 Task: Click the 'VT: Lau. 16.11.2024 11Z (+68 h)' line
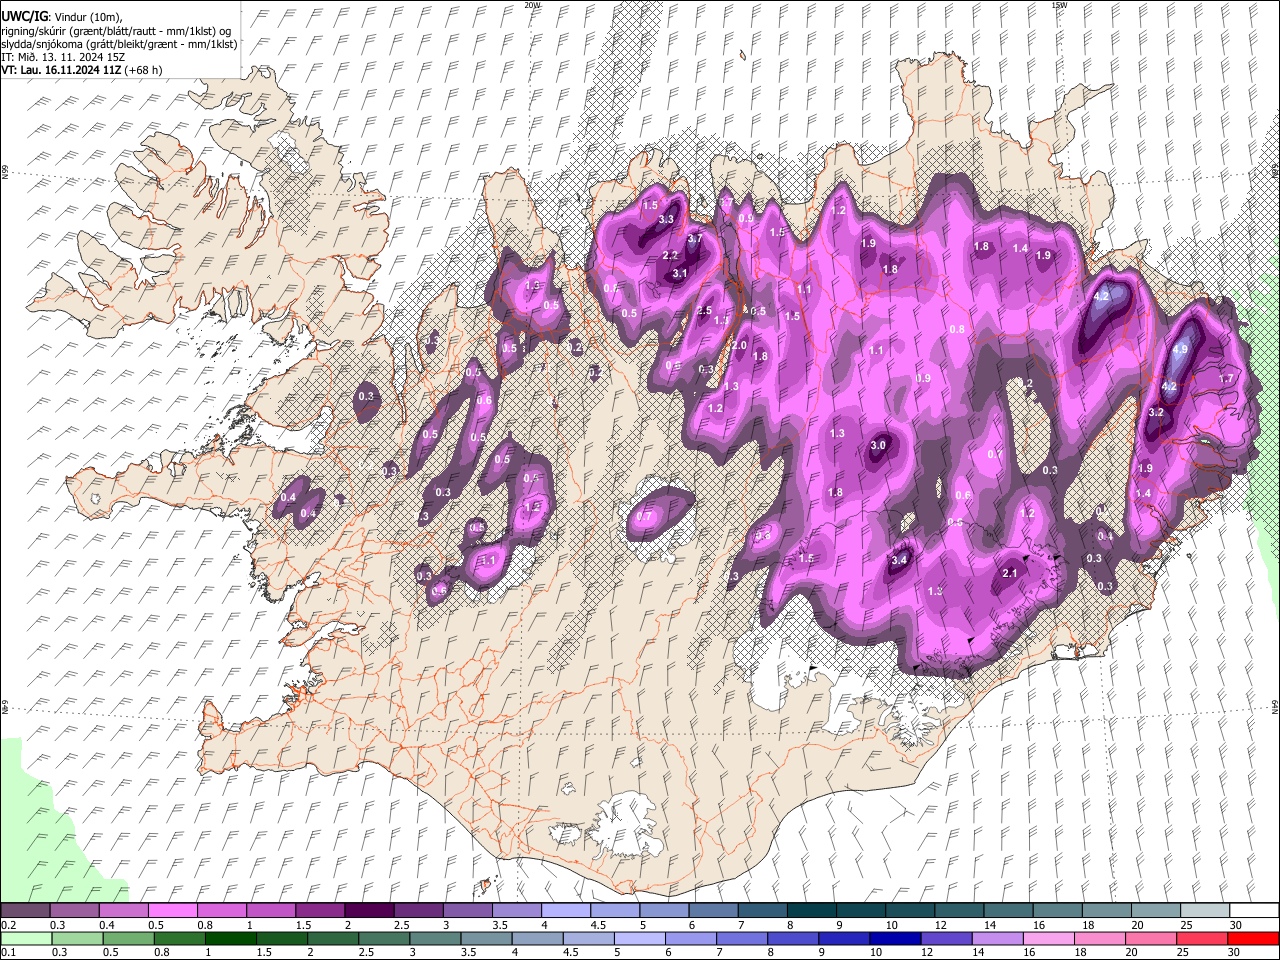click(x=82, y=70)
